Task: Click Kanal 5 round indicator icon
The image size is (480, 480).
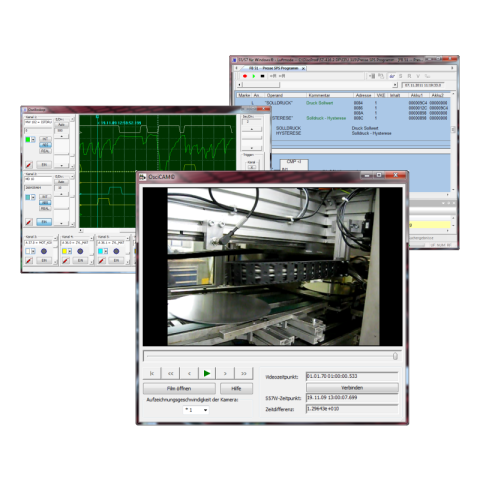Action: click(x=116, y=251)
